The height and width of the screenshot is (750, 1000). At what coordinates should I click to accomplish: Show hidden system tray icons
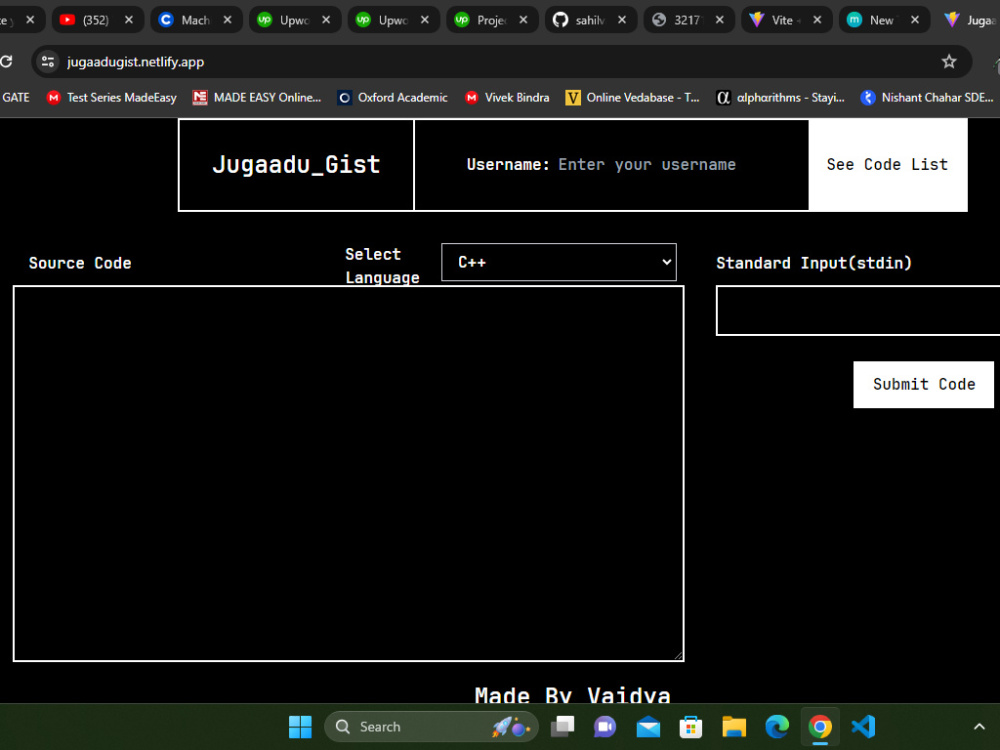[x=979, y=726]
